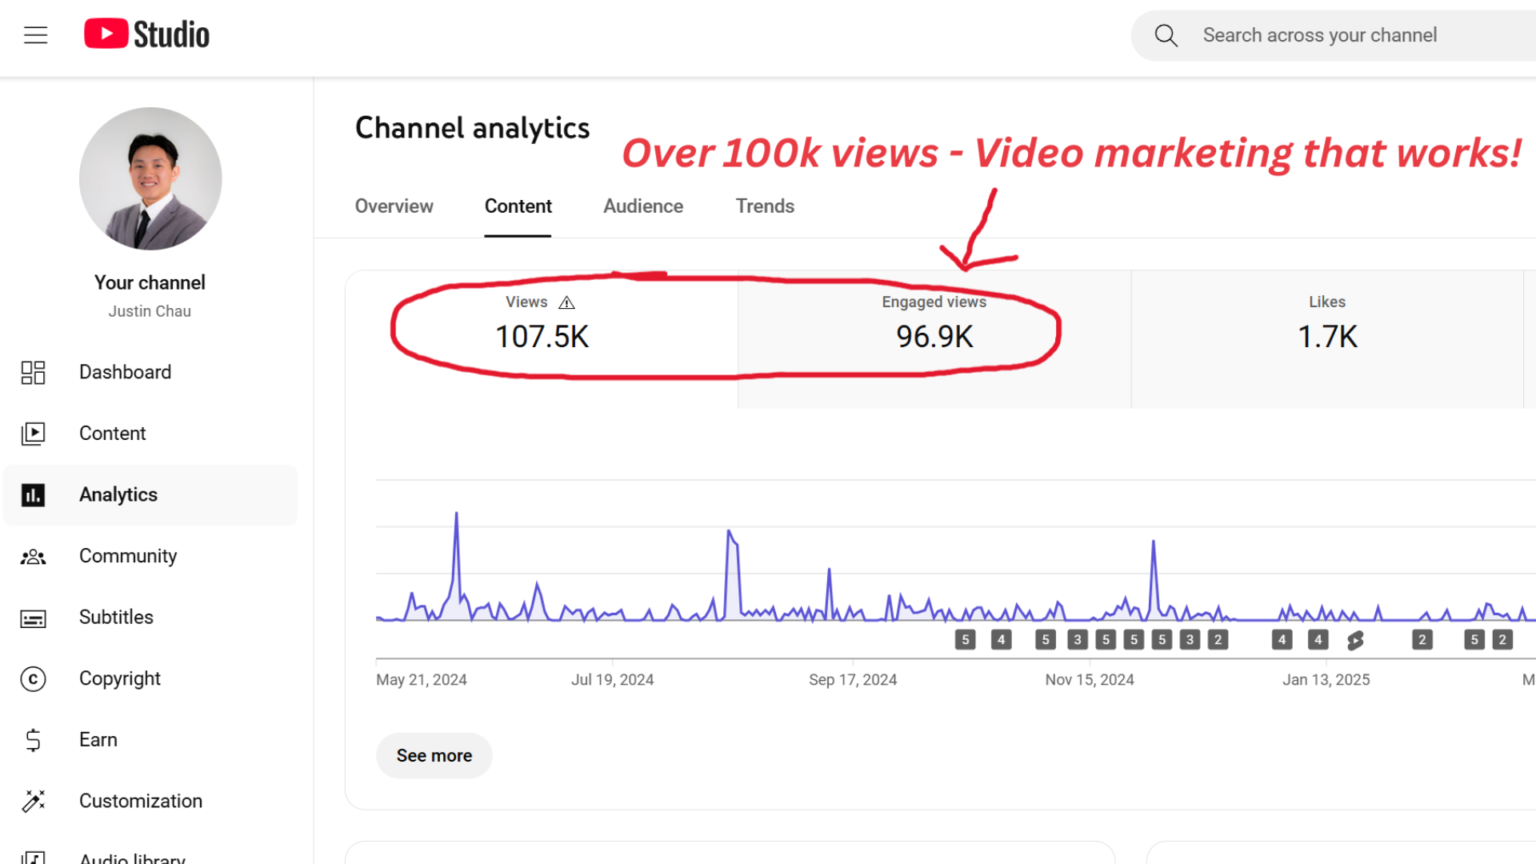This screenshot has height=864, width=1536.
Task: Open the Content sidebar icon
Action: click(x=33, y=433)
